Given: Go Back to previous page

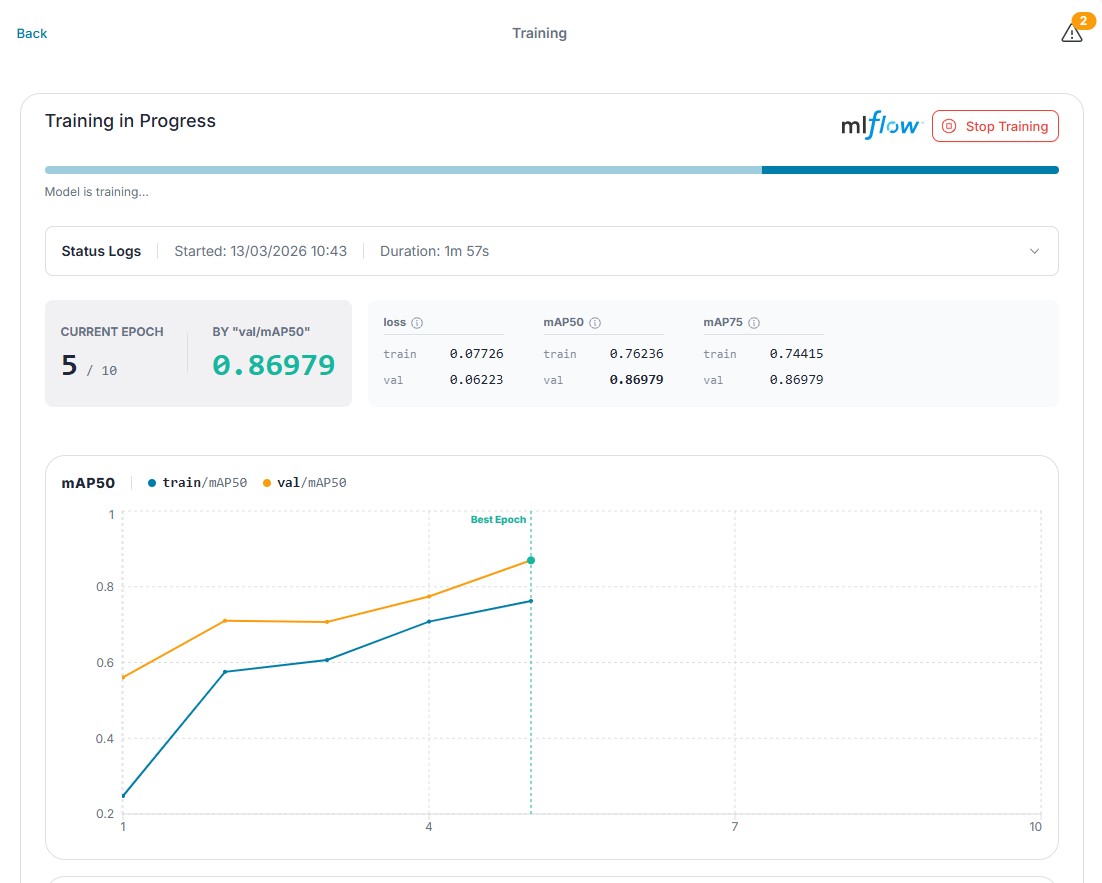Looking at the screenshot, I should tap(32, 33).
